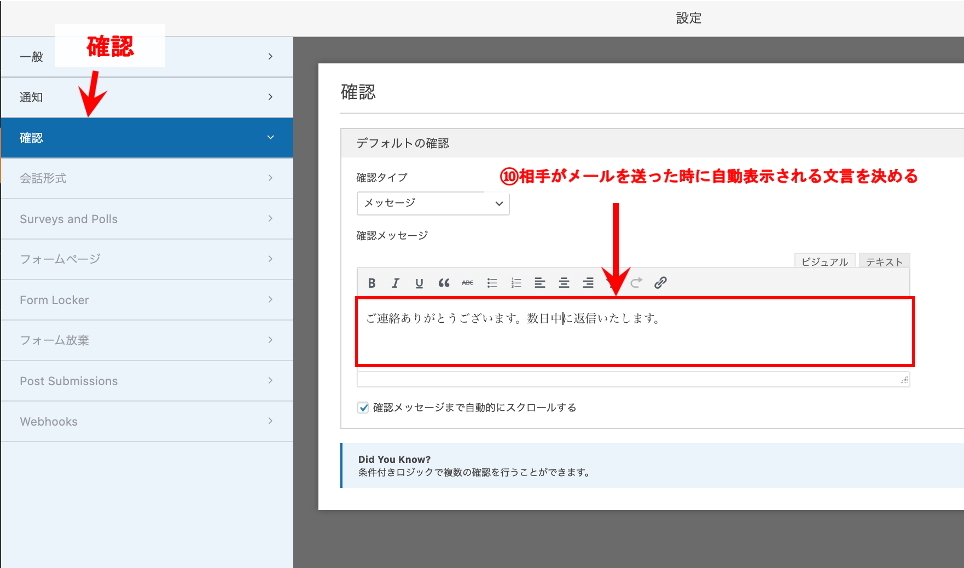The height and width of the screenshot is (568, 964).
Task: Toggle italic formatting in the editor
Action: click(x=395, y=283)
